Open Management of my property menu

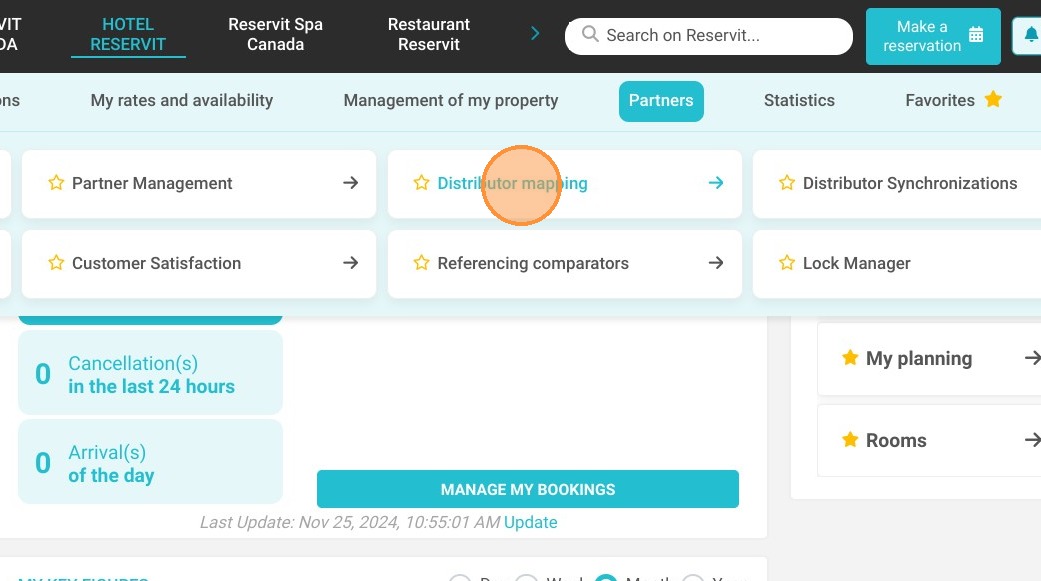click(451, 100)
